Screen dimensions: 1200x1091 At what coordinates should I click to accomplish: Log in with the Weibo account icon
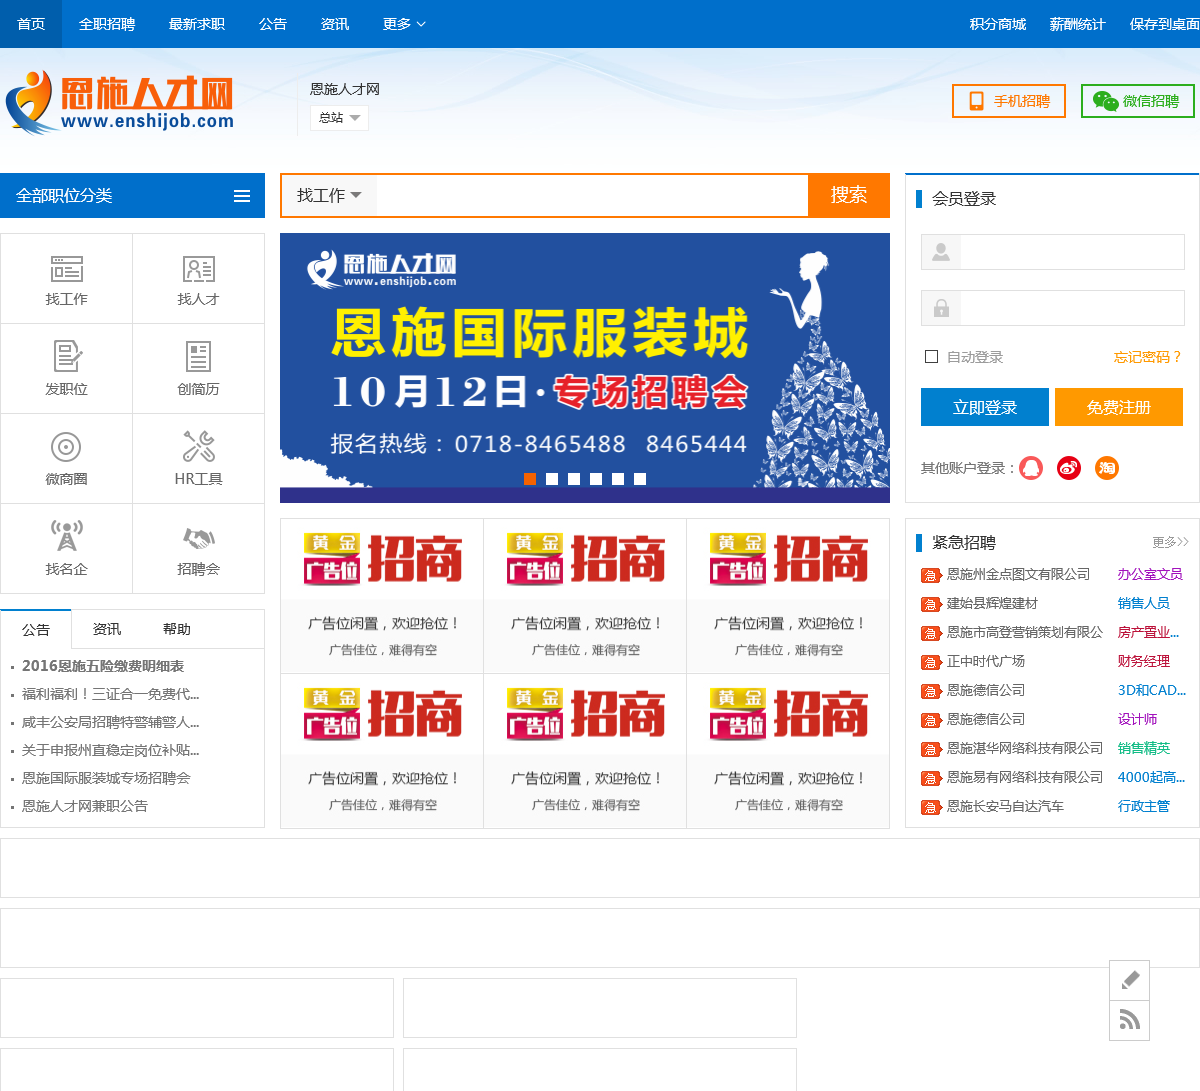pyautogui.click(x=1069, y=468)
